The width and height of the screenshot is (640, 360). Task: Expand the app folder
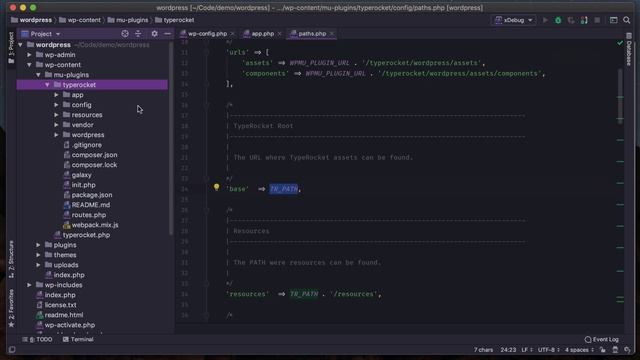[x=56, y=95]
